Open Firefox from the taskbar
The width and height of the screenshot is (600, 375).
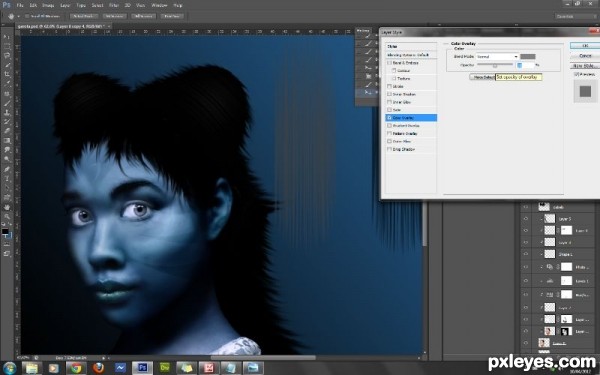pyautogui.click(x=98, y=368)
